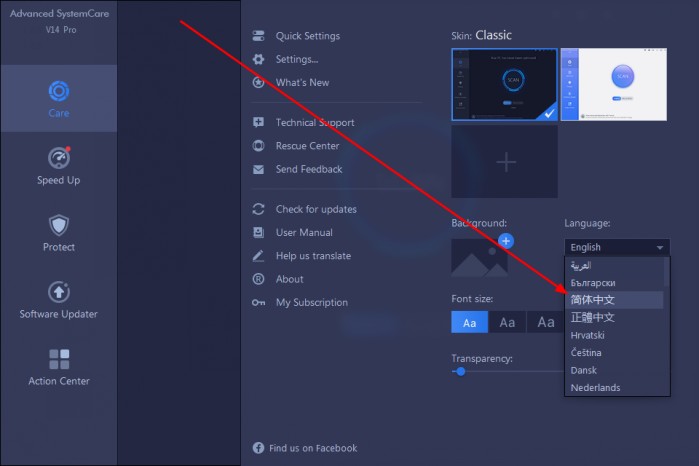Click the Facebook logo icon
699x466 pixels.
pyautogui.click(x=258, y=448)
